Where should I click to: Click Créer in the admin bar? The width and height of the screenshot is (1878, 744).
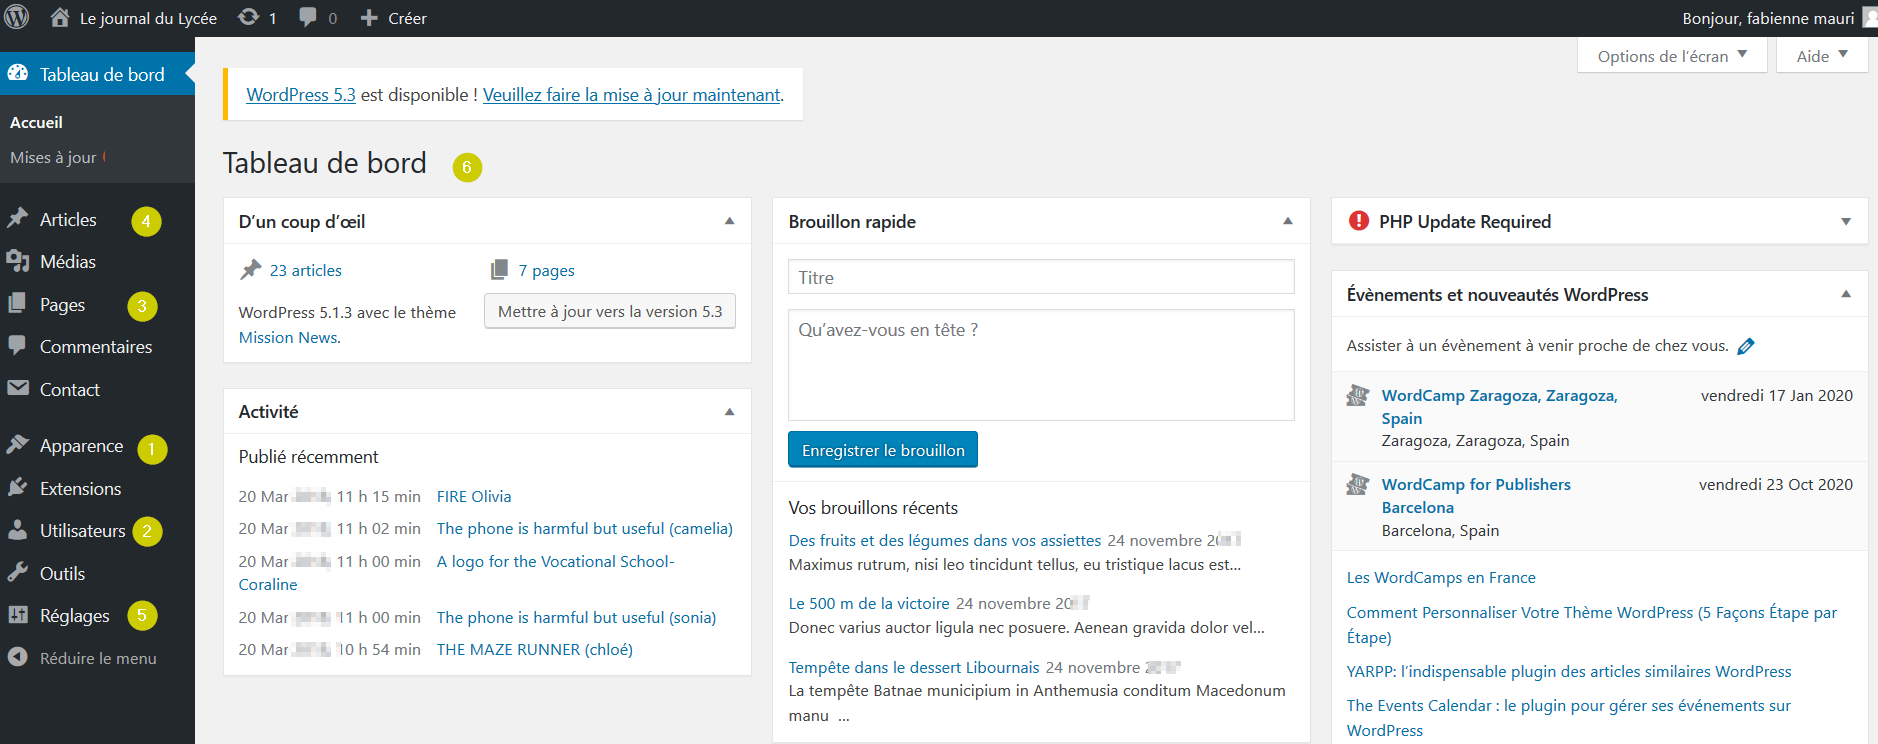click(407, 18)
